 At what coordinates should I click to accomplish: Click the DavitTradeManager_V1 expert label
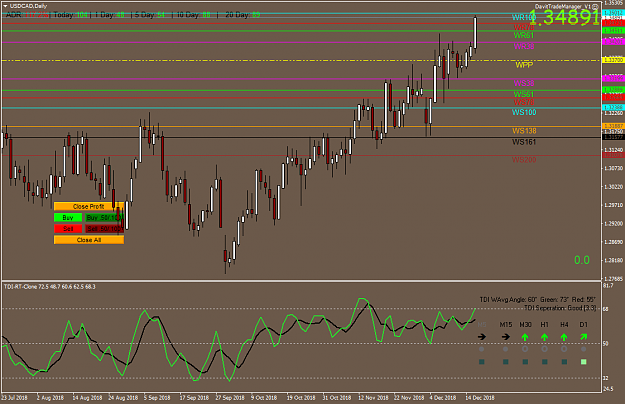click(x=563, y=6)
